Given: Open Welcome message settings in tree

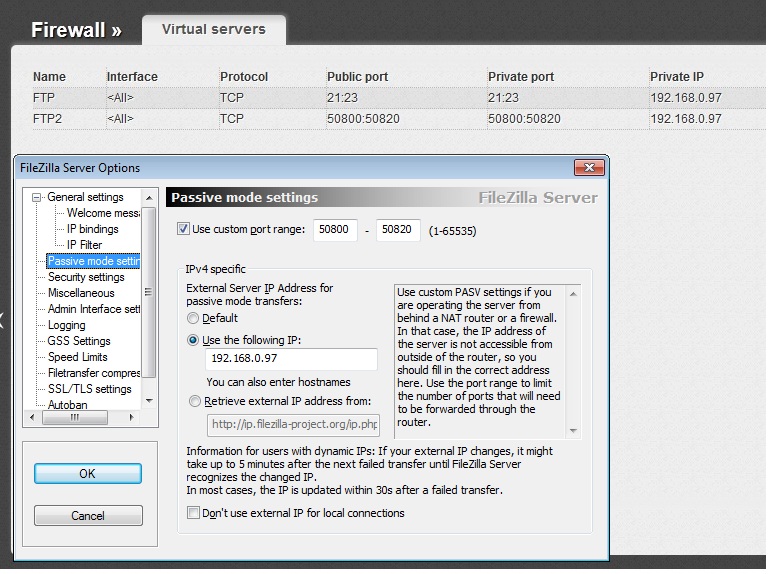Looking at the screenshot, I should tap(103, 213).
